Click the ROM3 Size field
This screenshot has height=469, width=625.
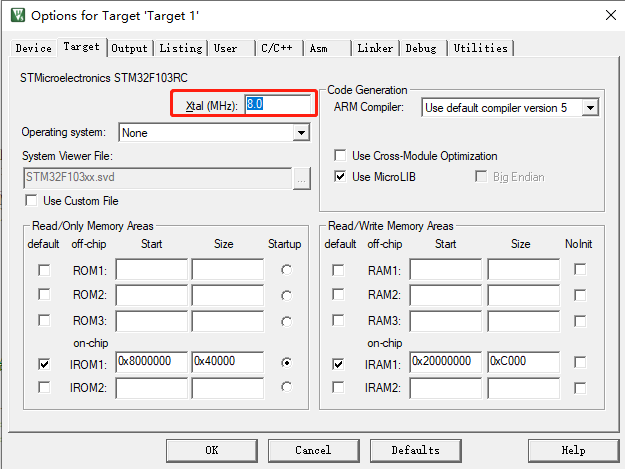coord(228,321)
